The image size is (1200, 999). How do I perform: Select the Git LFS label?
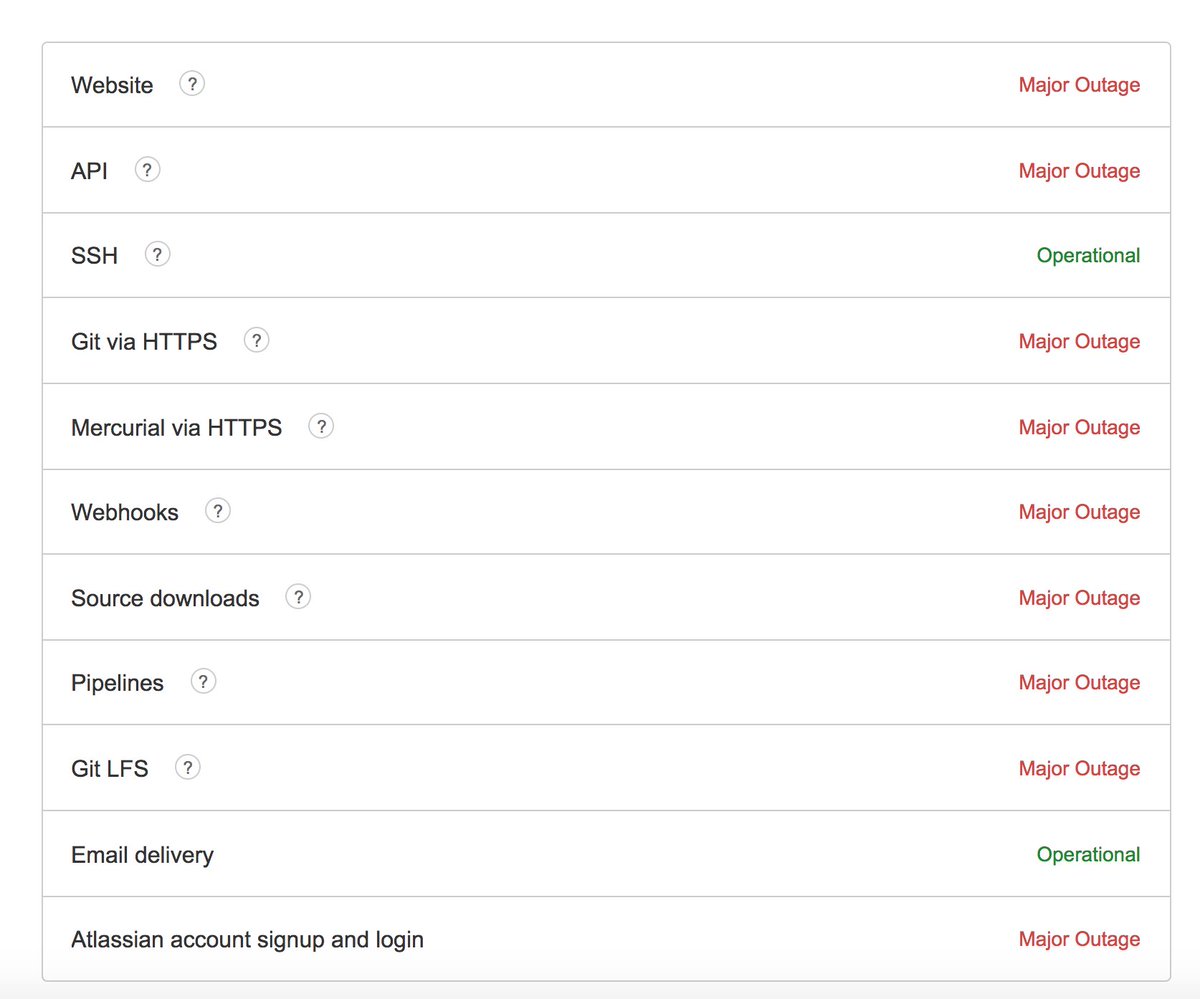pyautogui.click(x=109, y=770)
